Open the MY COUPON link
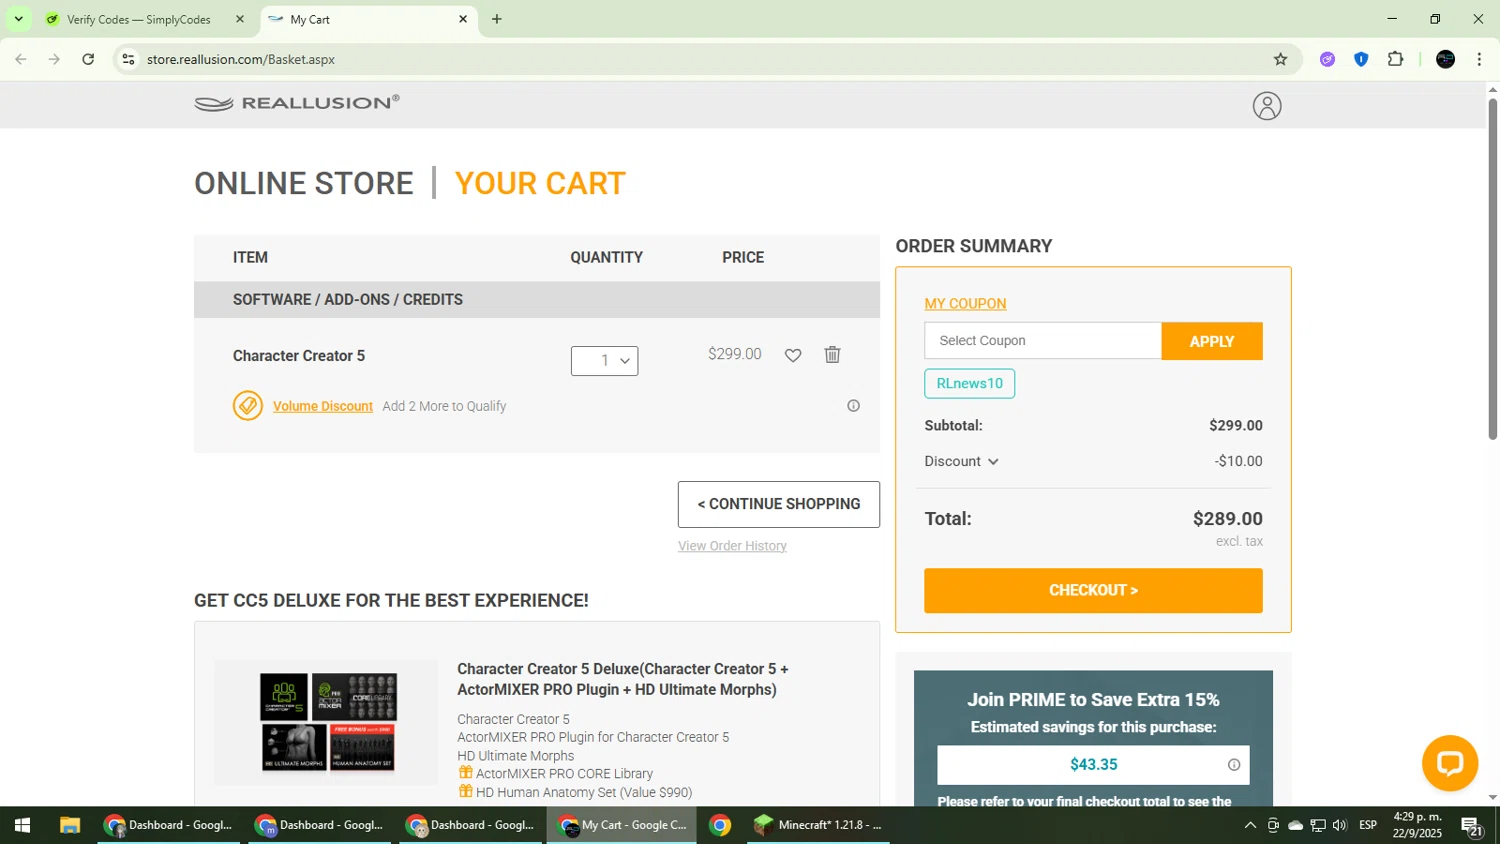The image size is (1500, 844). coord(965,304)
